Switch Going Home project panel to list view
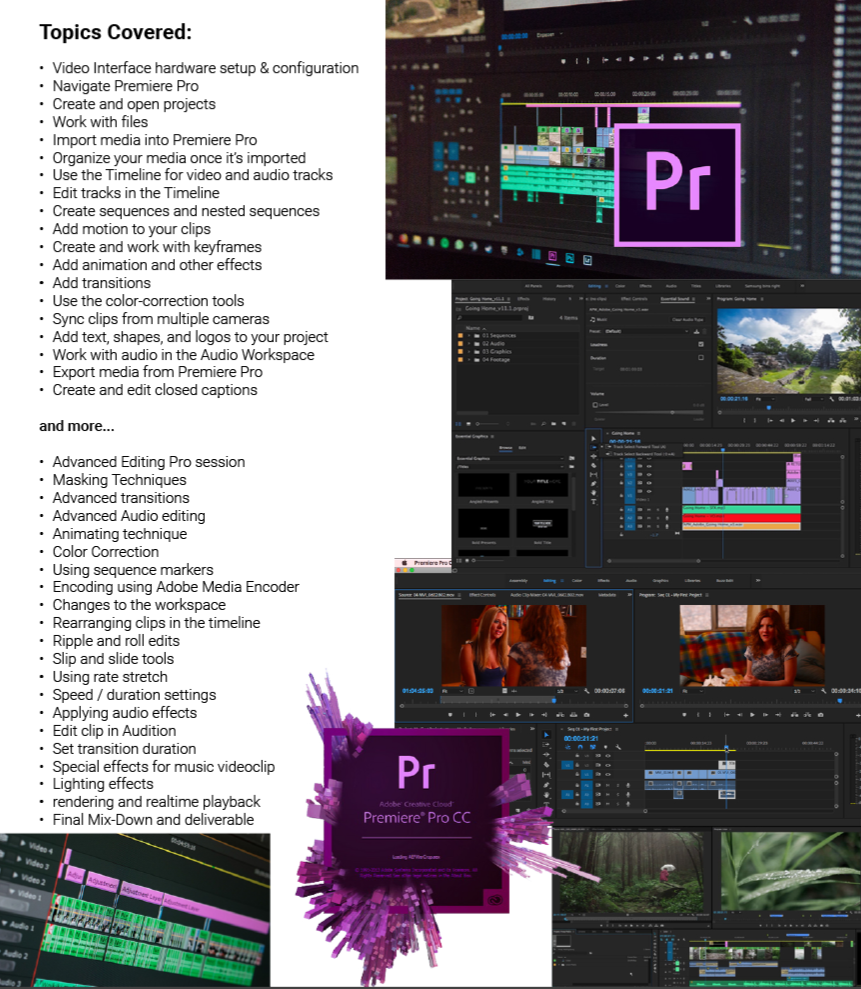 pos(458,424)
